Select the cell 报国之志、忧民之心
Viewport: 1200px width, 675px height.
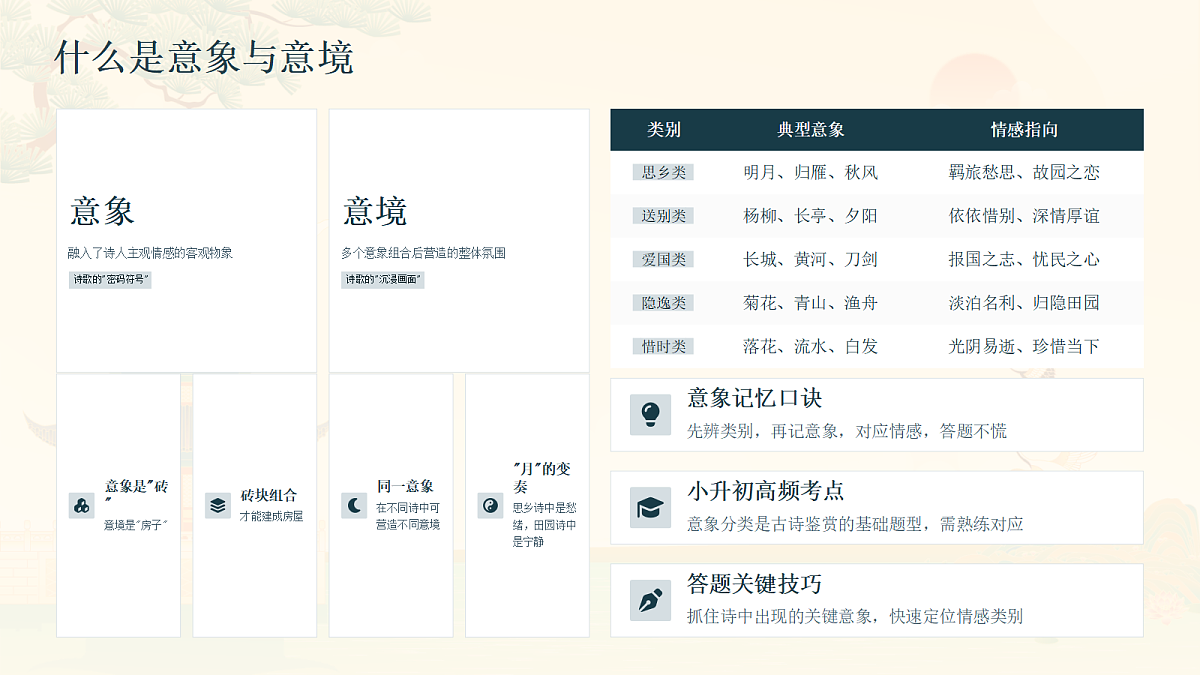point(1024,259)
